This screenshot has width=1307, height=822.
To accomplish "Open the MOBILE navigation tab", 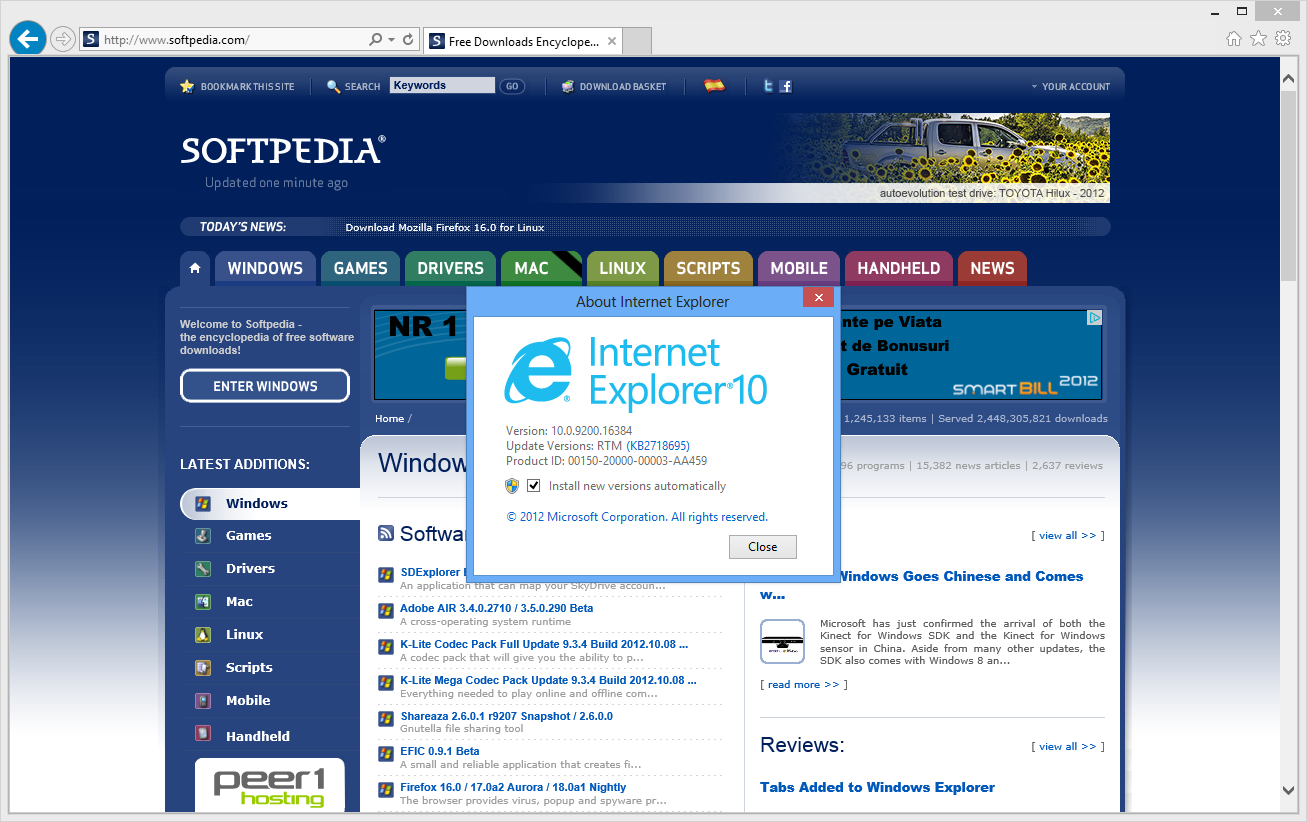I will [x=798, y=268].
